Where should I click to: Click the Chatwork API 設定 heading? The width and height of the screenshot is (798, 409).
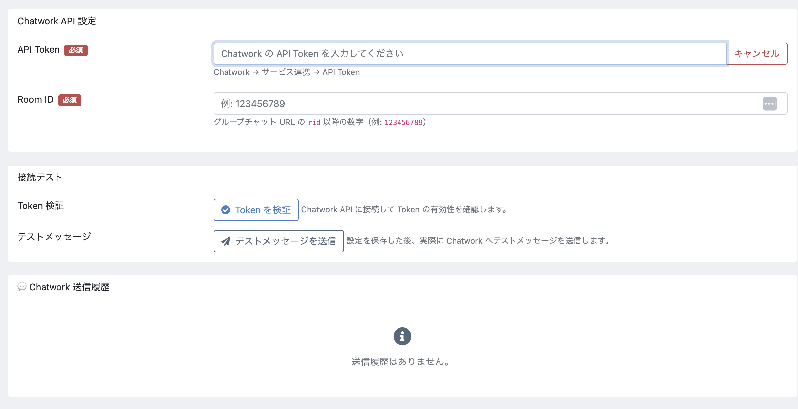point(56,21)
